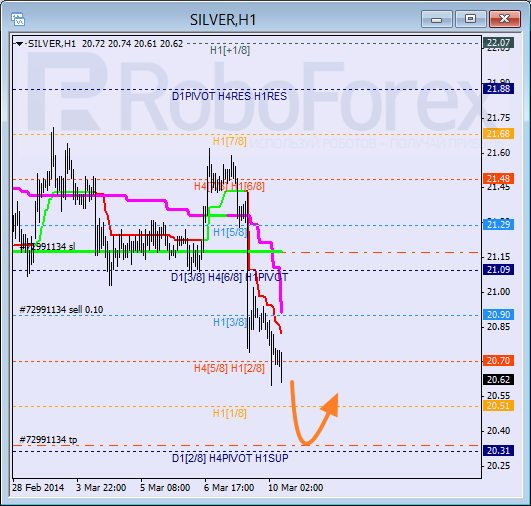The image size is (531, 506).
Task: Minimize the SILVER,H1 chart window
Action: click(x=437, y=19)
